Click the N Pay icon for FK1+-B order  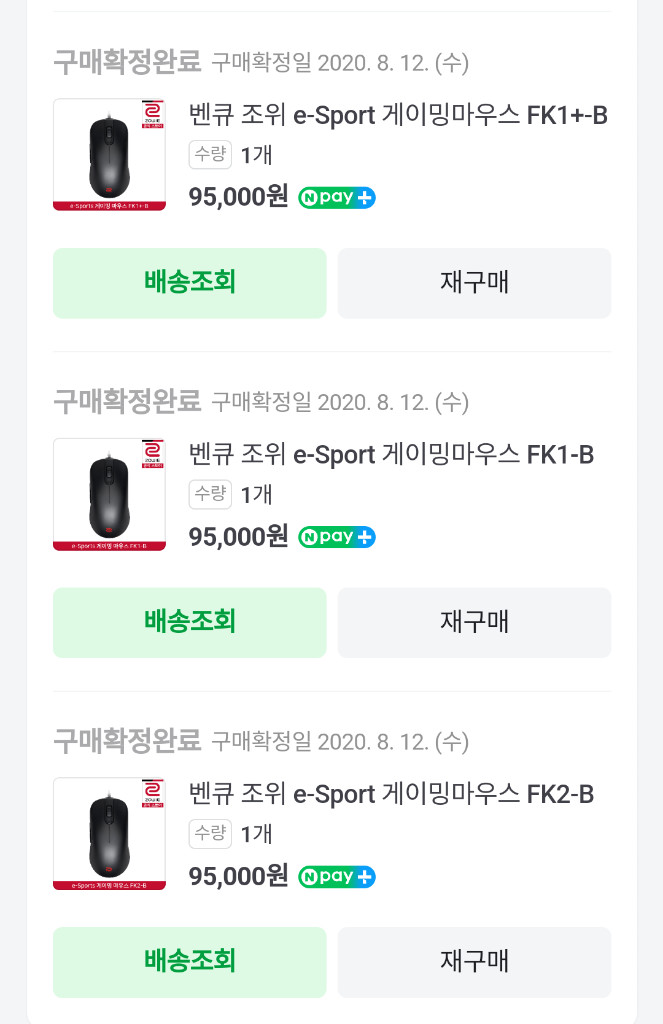click(x=336, y=198)
